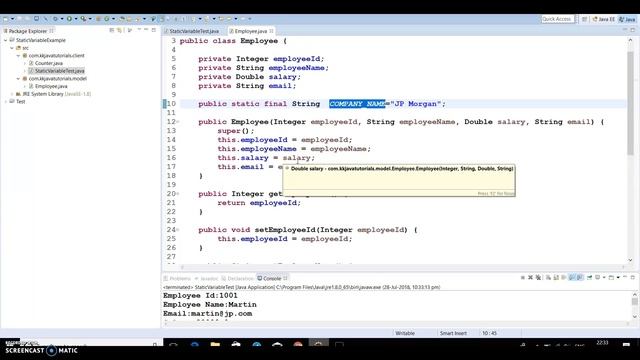
Task: Click the Terminate icon in Console
Action: 522,278
